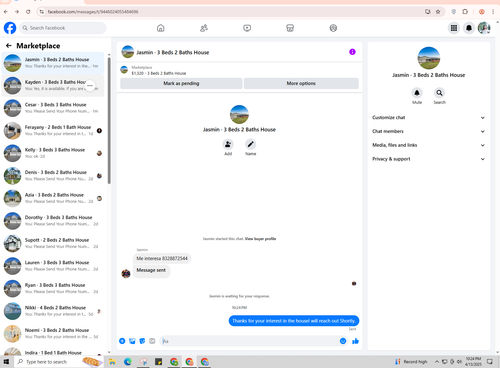Viewport: 500px width, 368px height.
Task: Open more actions plus icon in composer
Action: (122, 341)
